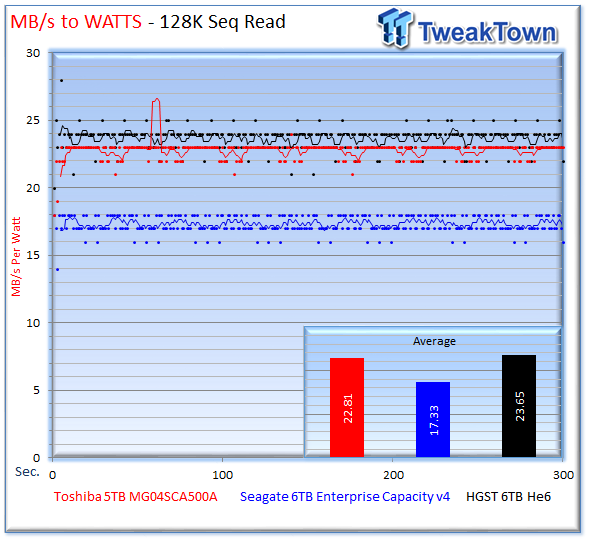Click the red line spike peak near 26
This screenshot has height=541, width=589.
156,99
